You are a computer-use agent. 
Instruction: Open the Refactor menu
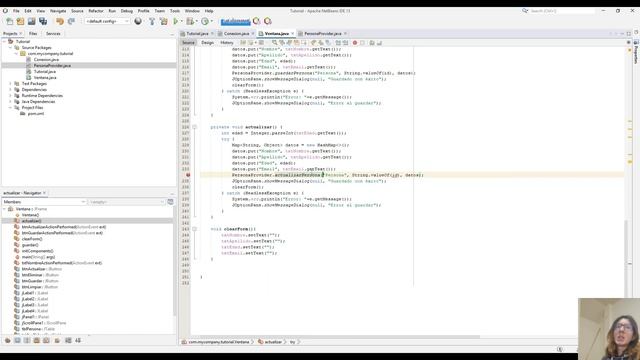click(x=96, y=11)
